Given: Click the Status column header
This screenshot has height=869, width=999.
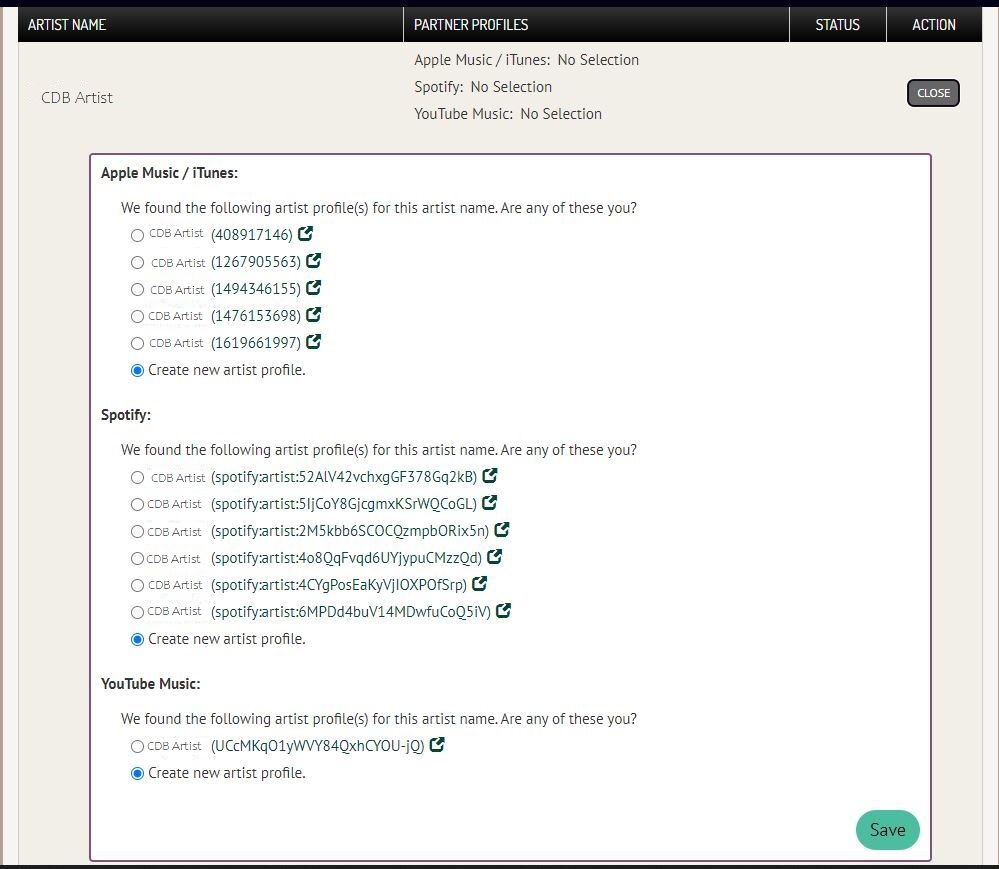Looking at the screenshot, I should 837,24.
